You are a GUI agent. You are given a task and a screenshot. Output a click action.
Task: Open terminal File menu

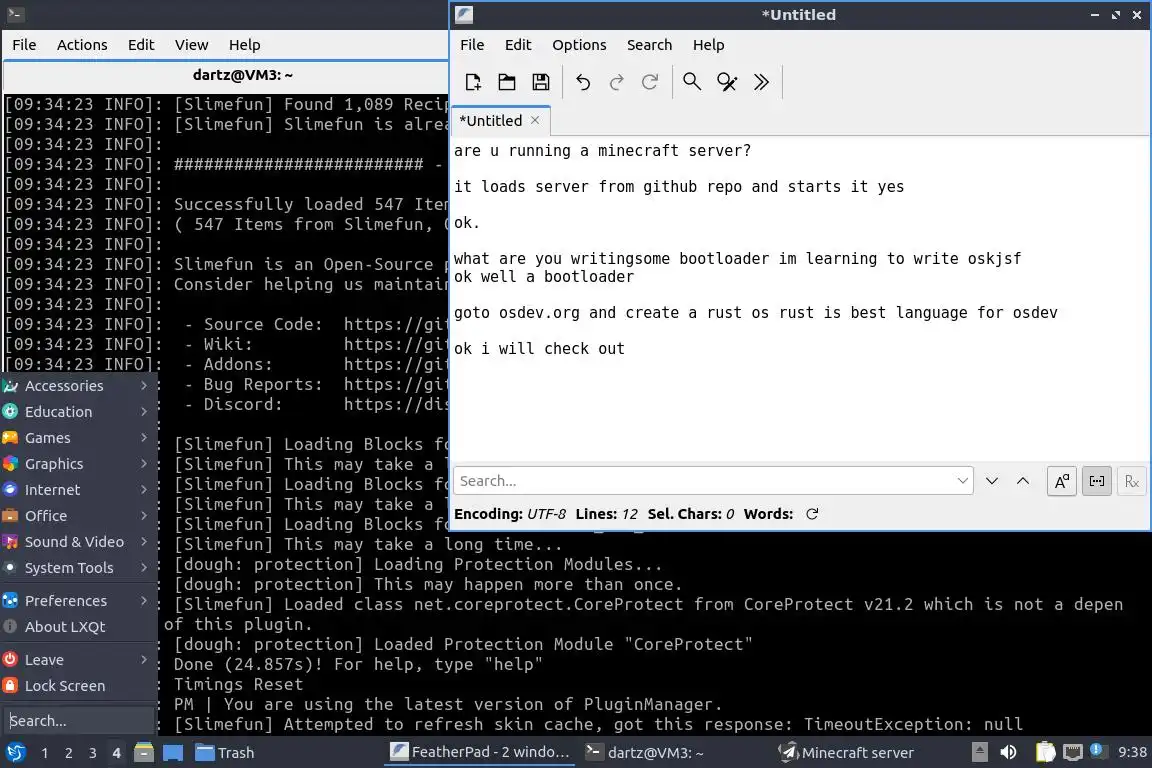pyautogui.click(x=24, y=45)
